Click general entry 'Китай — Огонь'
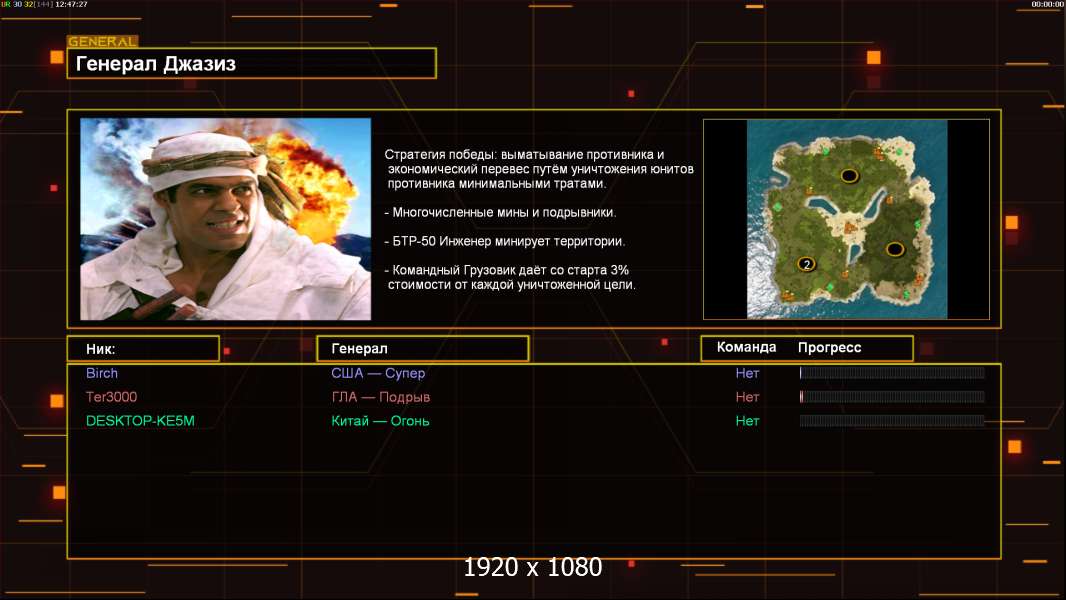Image resolution: width=1066 pixels, height=600 pixels. click(x=380, y=421)
